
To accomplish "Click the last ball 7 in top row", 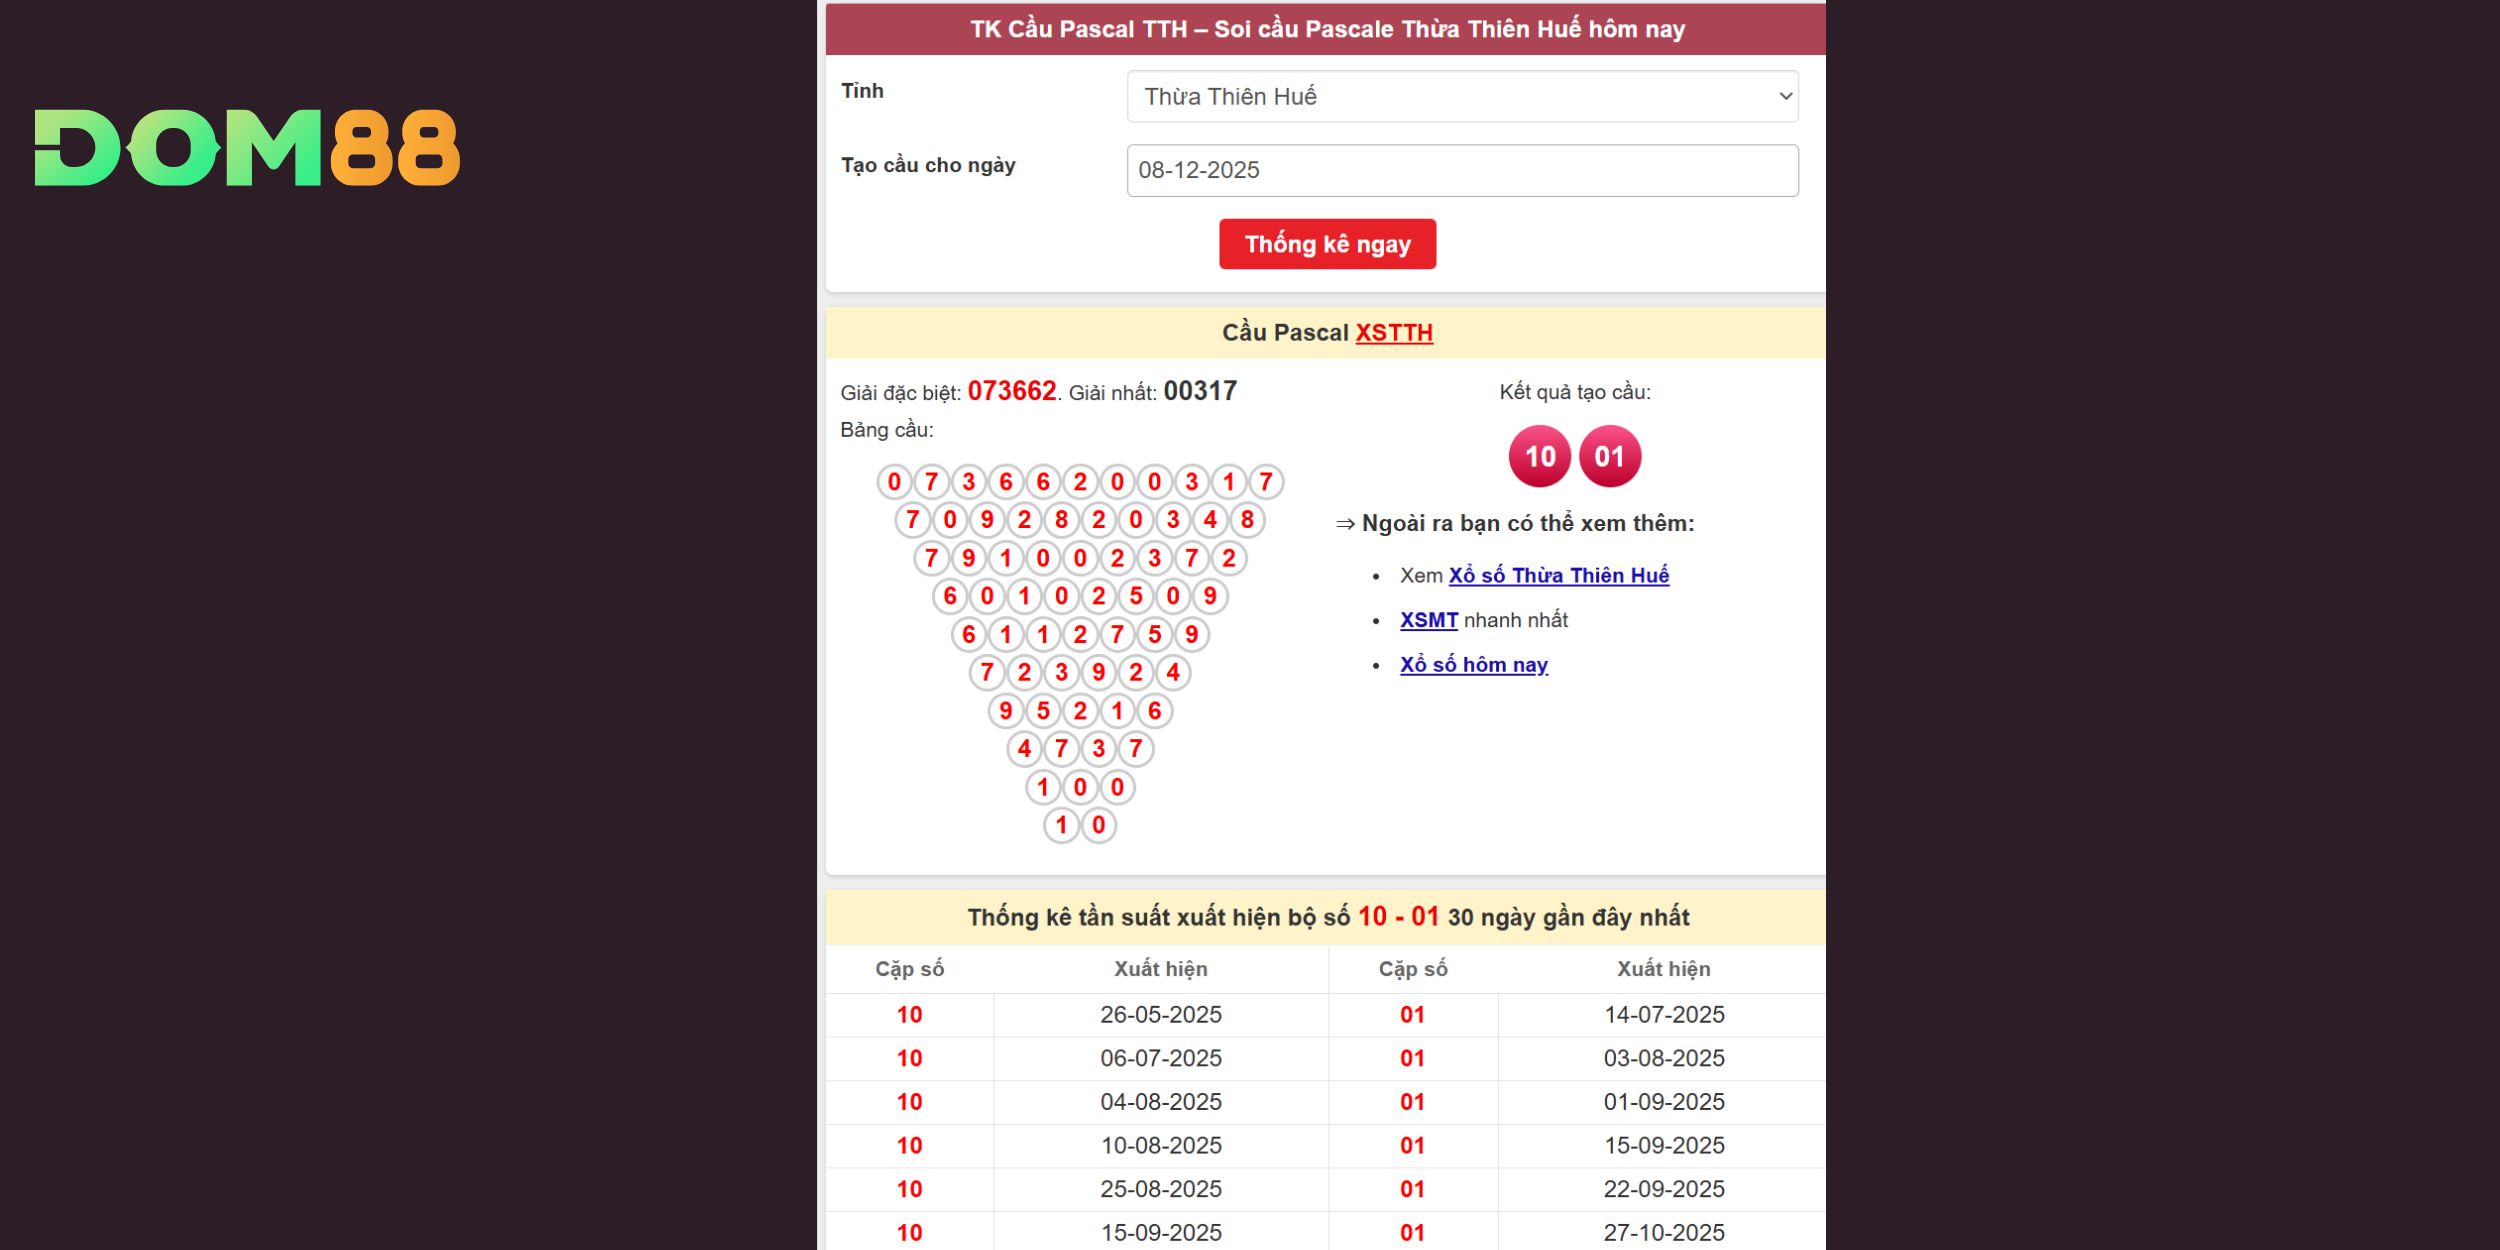I will 1265,482.
